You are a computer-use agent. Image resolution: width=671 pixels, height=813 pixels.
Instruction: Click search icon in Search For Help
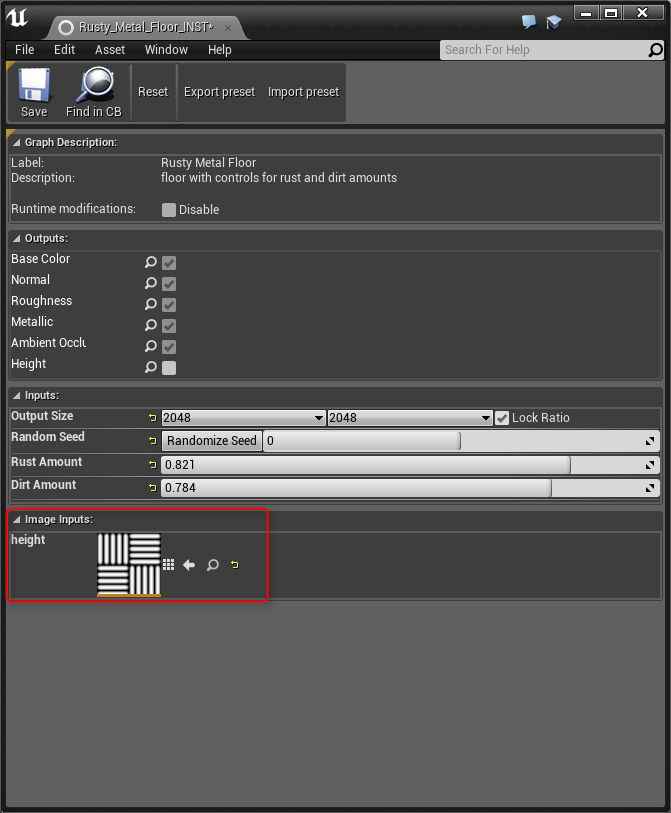pos(656,50)
